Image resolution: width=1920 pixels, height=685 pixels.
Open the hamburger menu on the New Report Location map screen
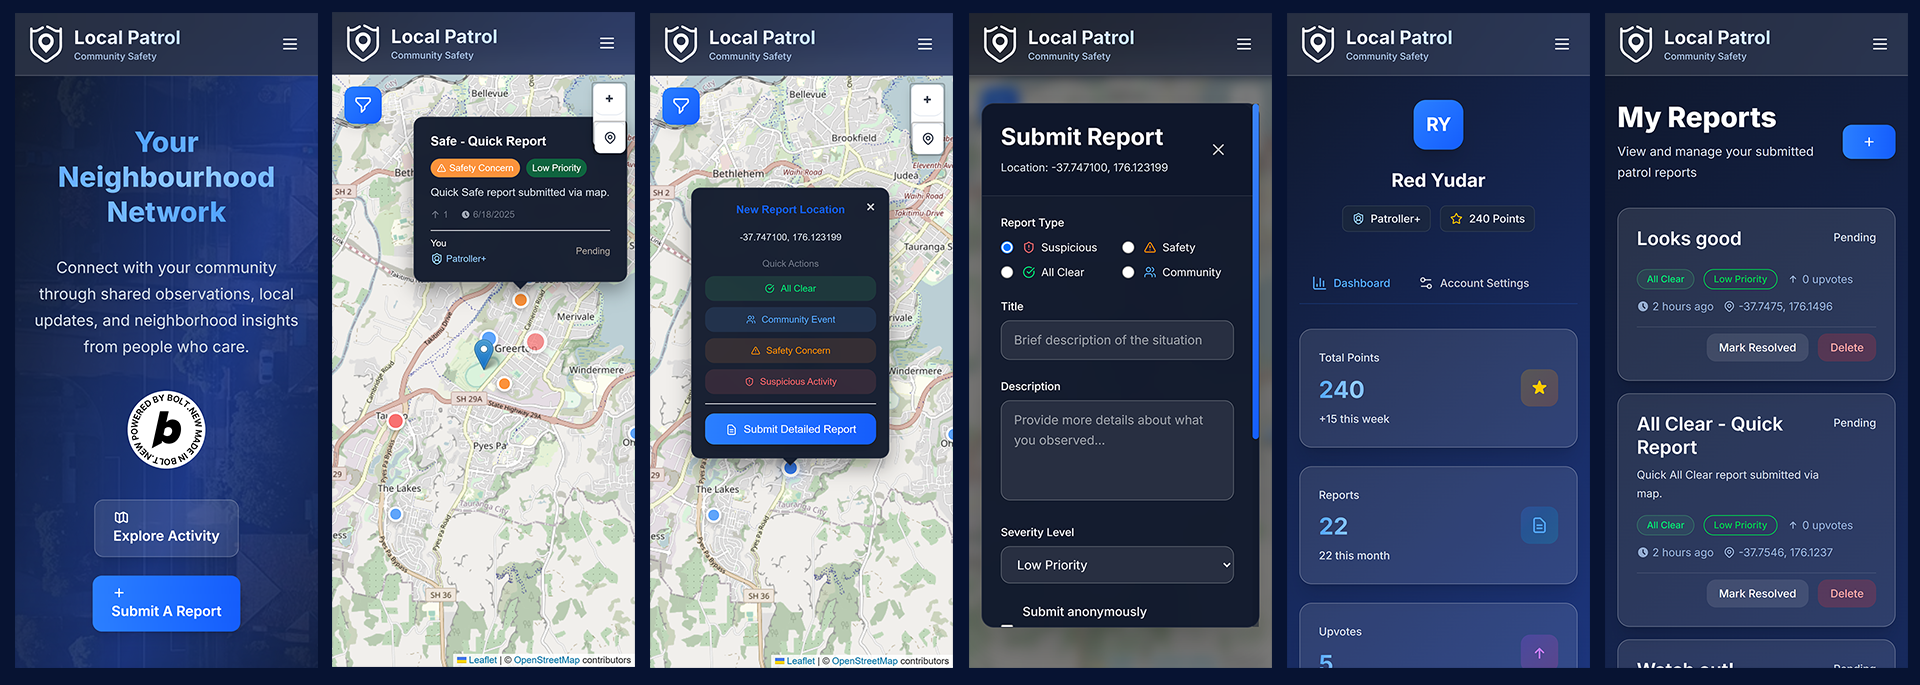[925, 44]
